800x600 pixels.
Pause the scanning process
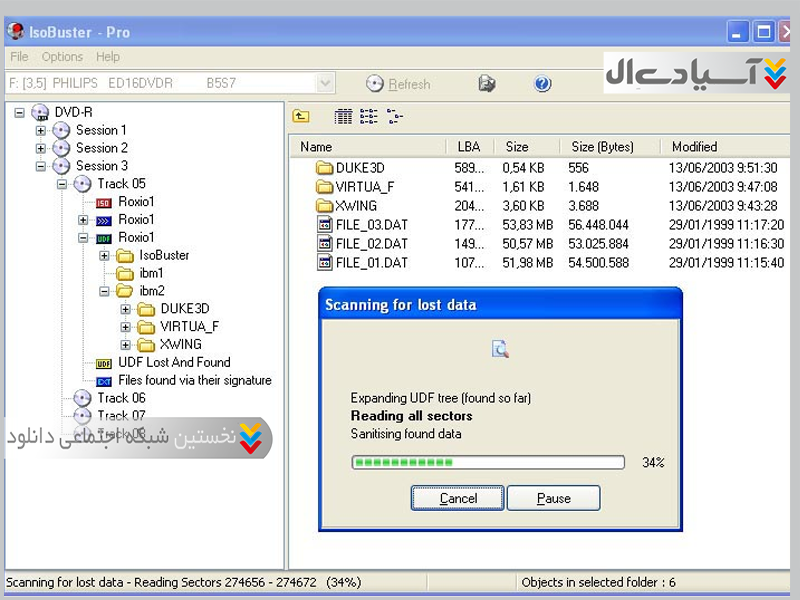[553, 498]
